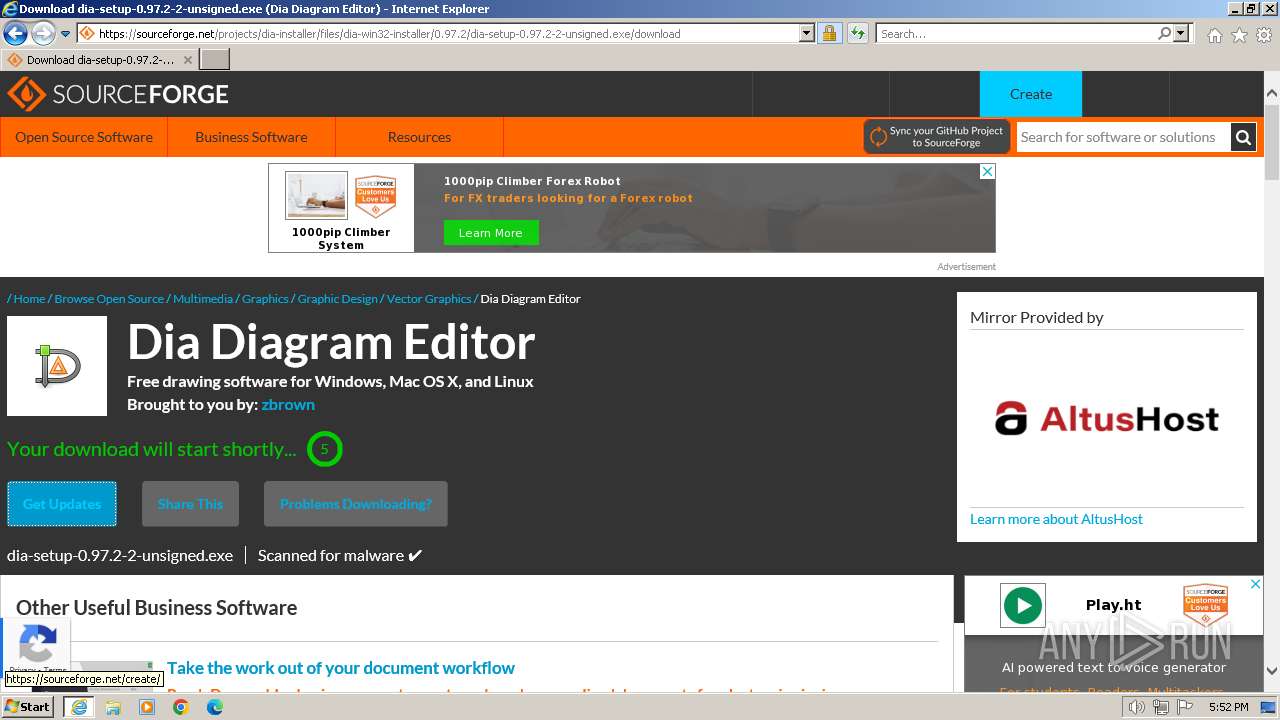The height and width of the screenshot is (720, 1280).
Task: Click the Search for software input field
Action: pos(1123,137)
